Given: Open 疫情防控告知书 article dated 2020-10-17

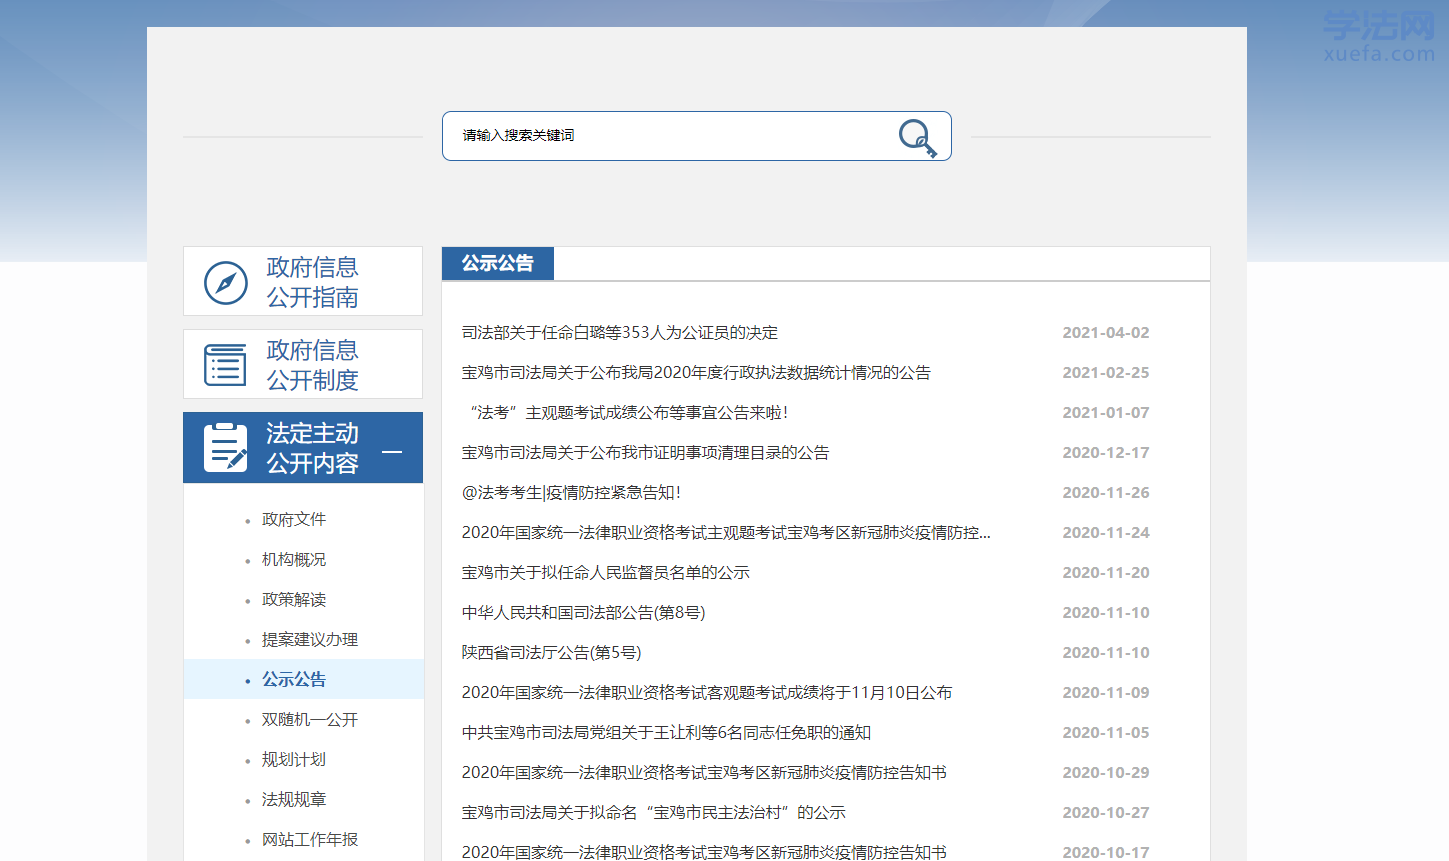Looking at the screenshot, I should point(704,852).
